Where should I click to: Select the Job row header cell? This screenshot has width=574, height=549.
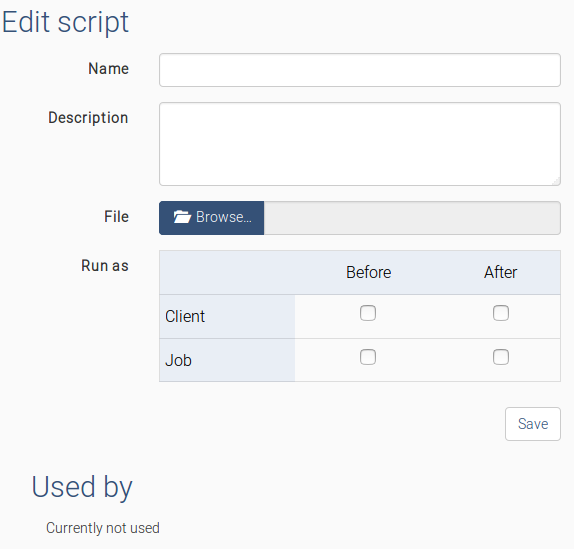tap(227, 360)
